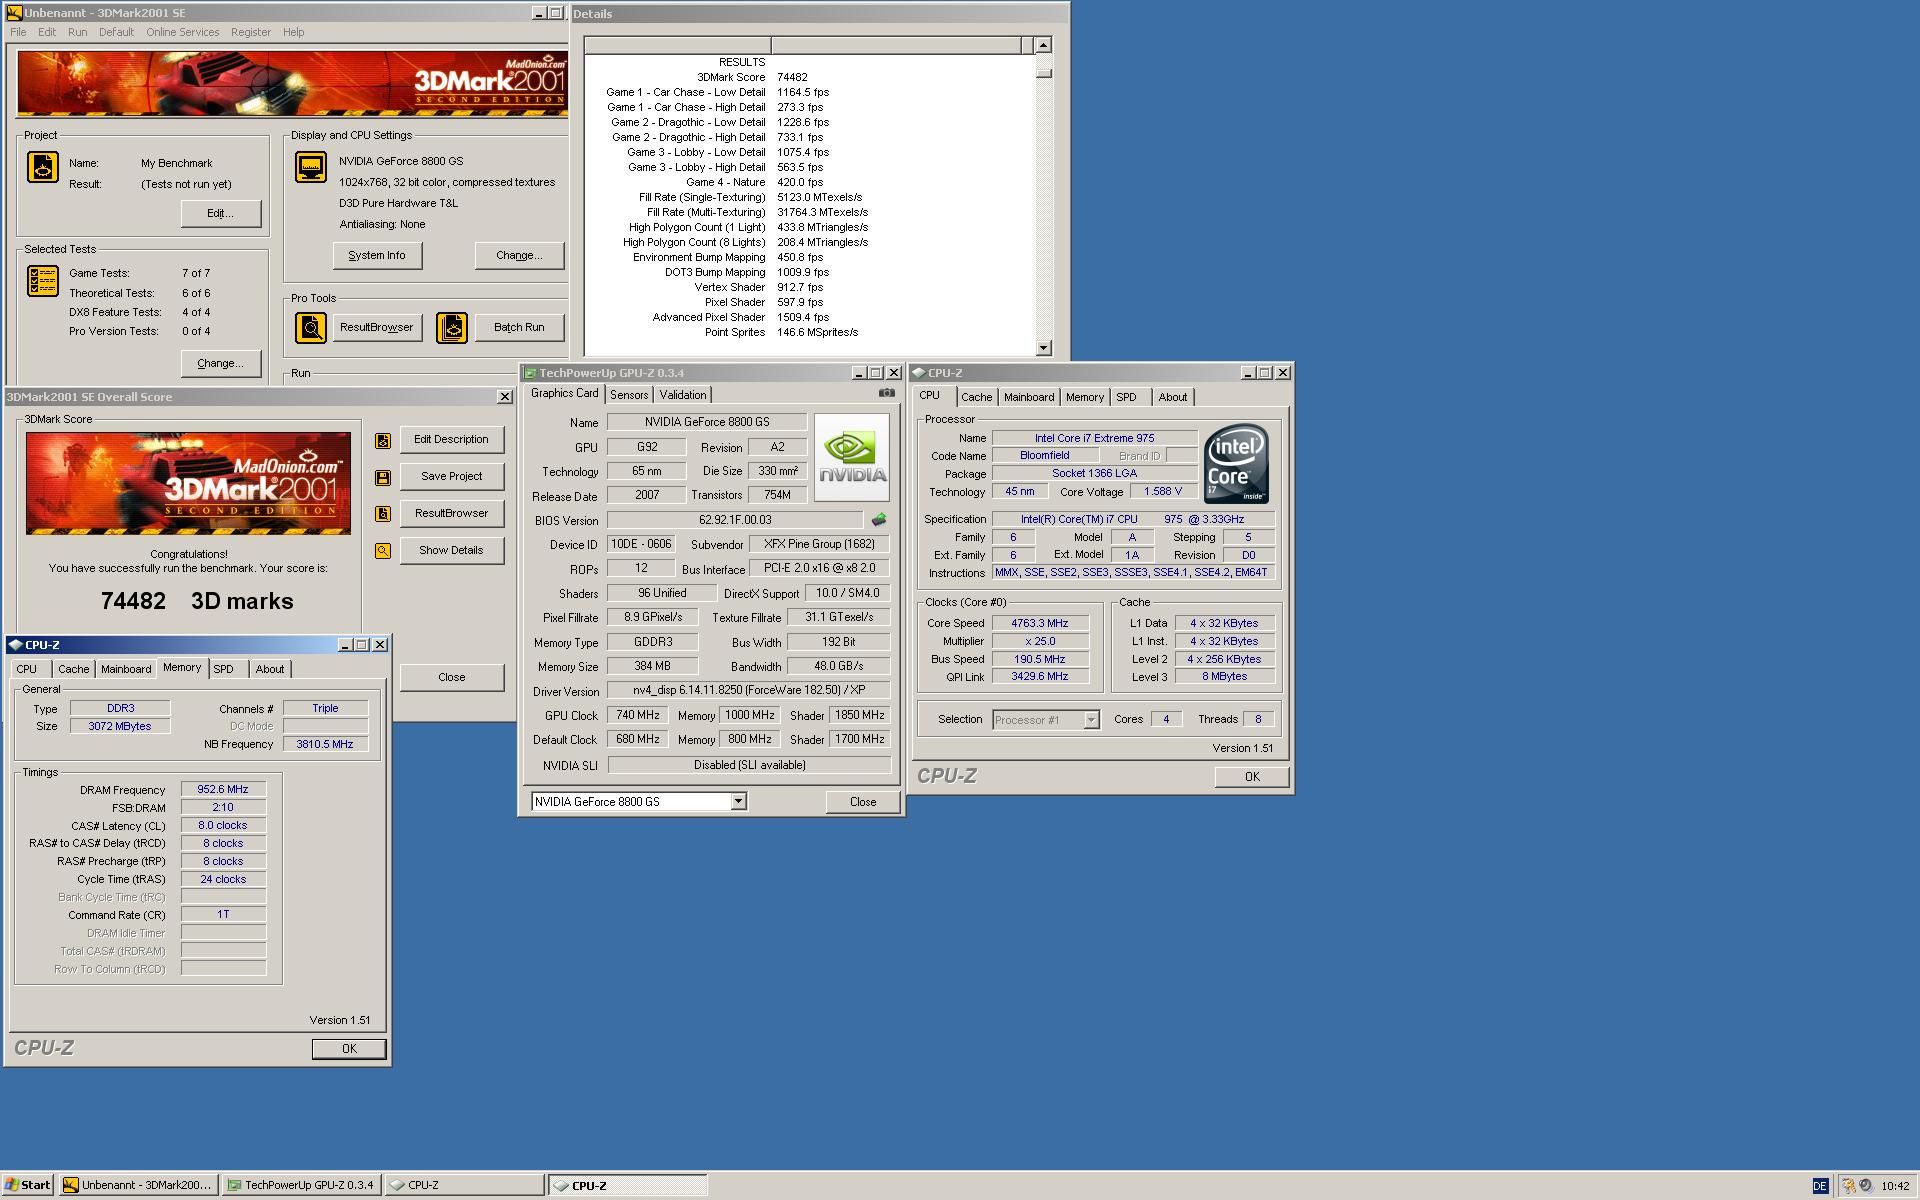
Task: Click the Save Project floppy icon
Action: point(383,477)
